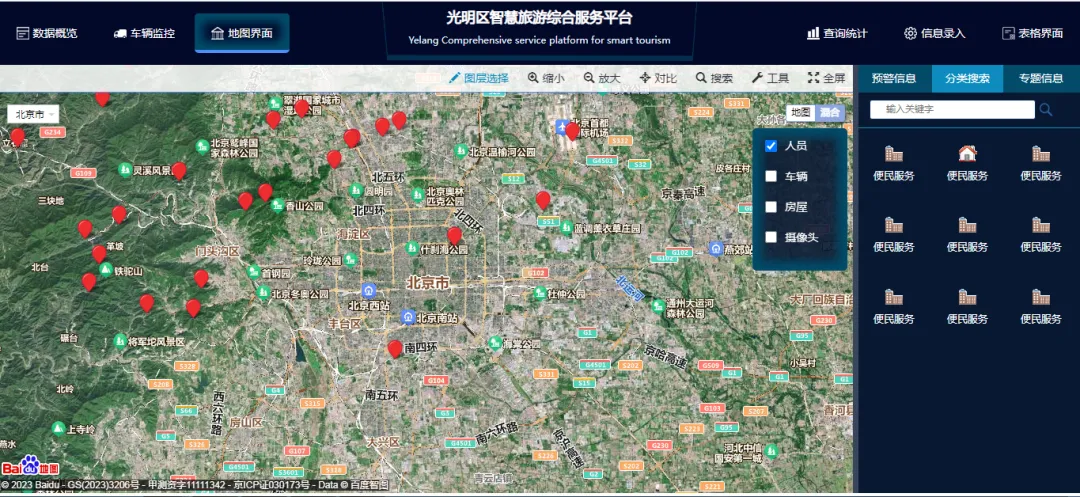Open the 车辆监控 navigation item
The height and width of the screenshot is (497, 1080).
coord(144,33)
